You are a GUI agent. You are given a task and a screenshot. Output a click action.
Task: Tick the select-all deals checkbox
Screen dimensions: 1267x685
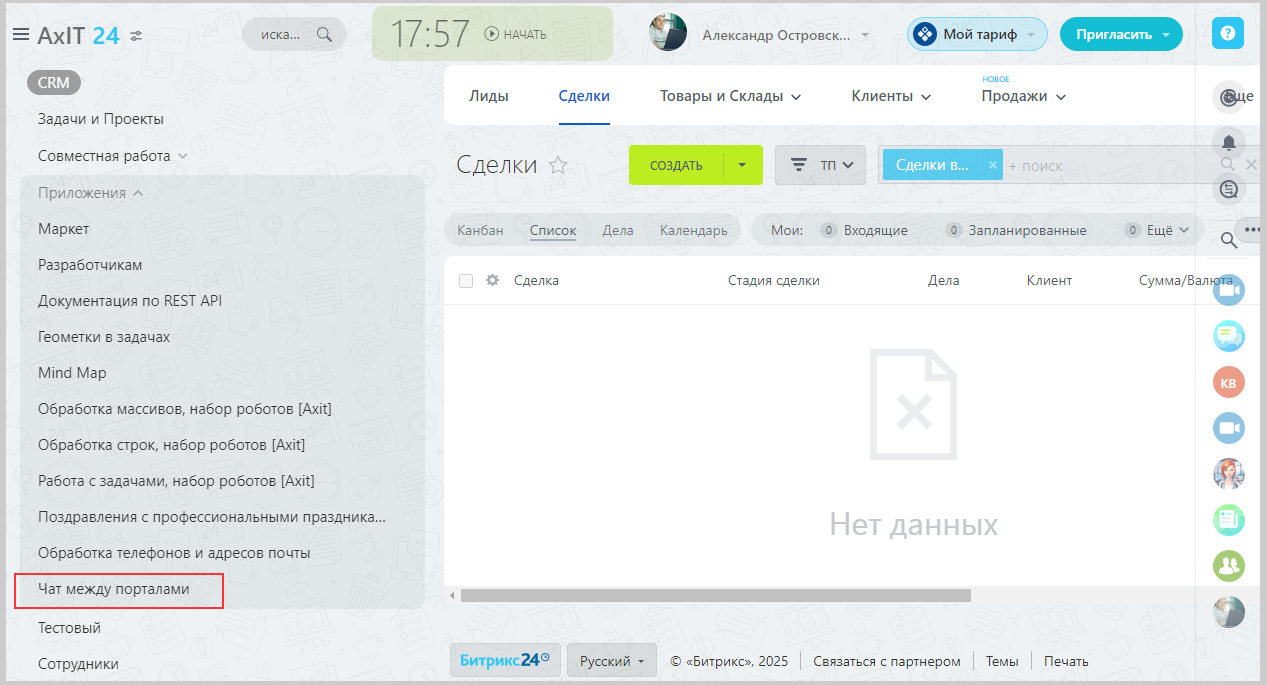point(466,281)
